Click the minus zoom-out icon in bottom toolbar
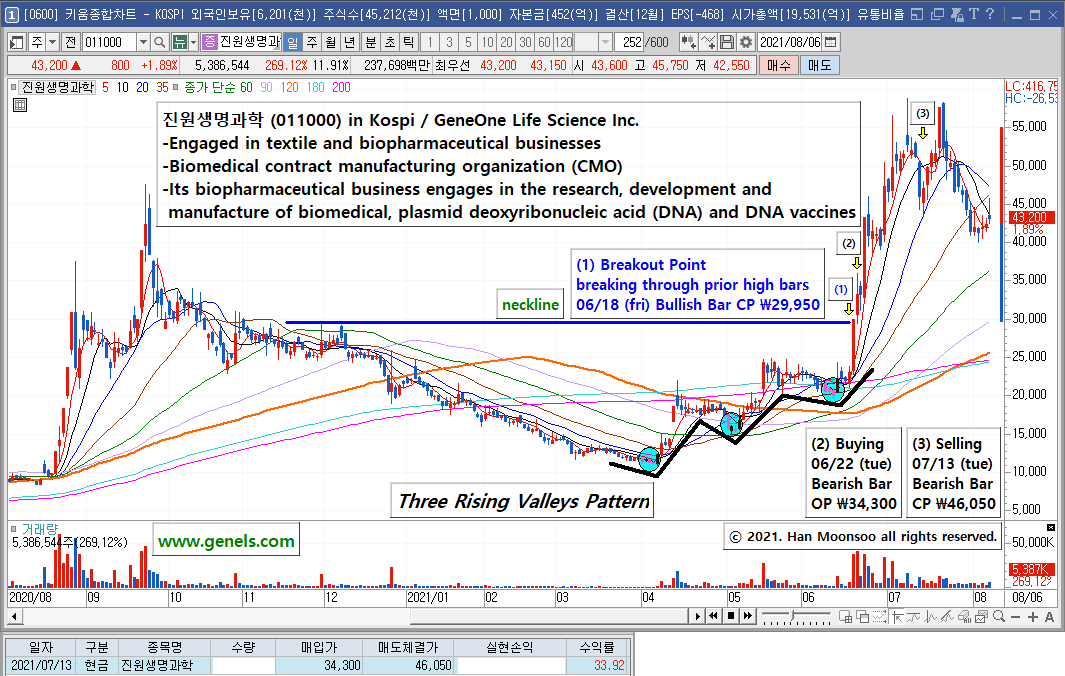The height and width of the screenshot is (676, 1065). 1015,617
